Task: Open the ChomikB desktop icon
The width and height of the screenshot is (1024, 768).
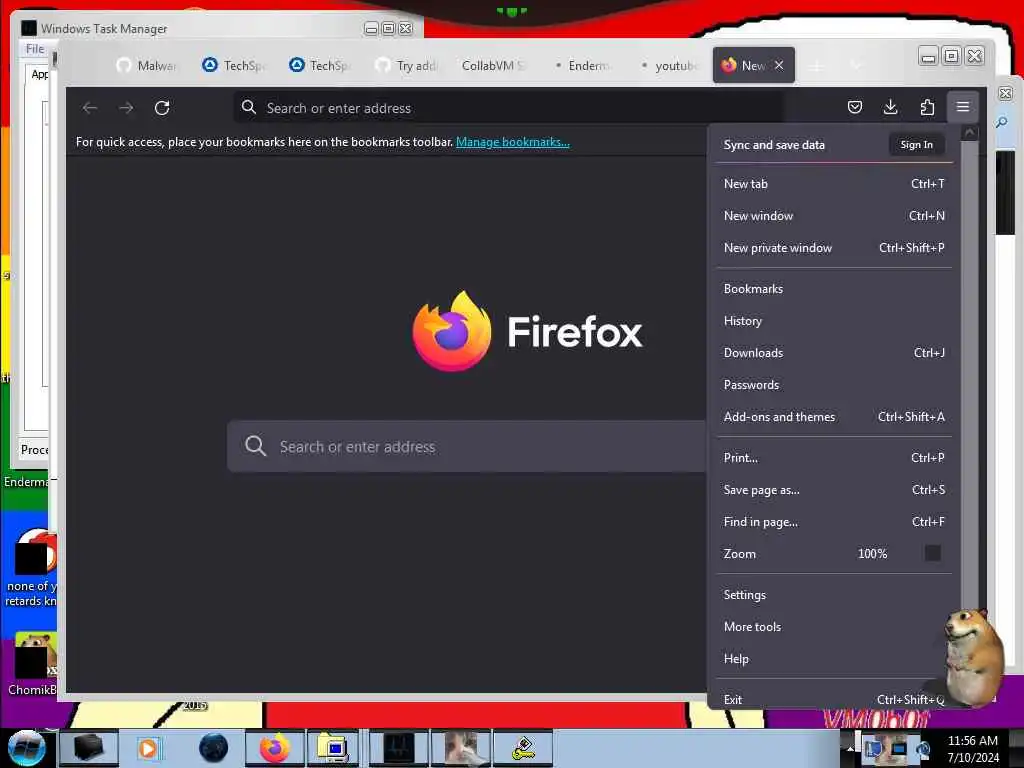Action: coord(31,664)
